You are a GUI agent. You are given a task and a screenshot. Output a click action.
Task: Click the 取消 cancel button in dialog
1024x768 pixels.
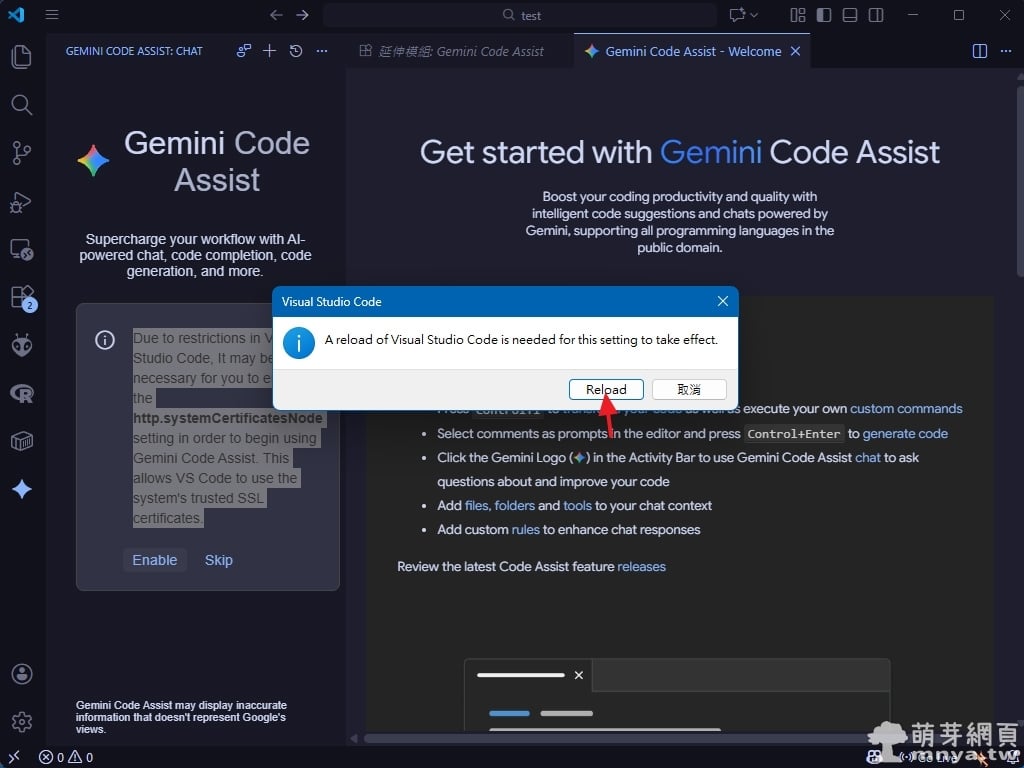(x=689, y=390)
